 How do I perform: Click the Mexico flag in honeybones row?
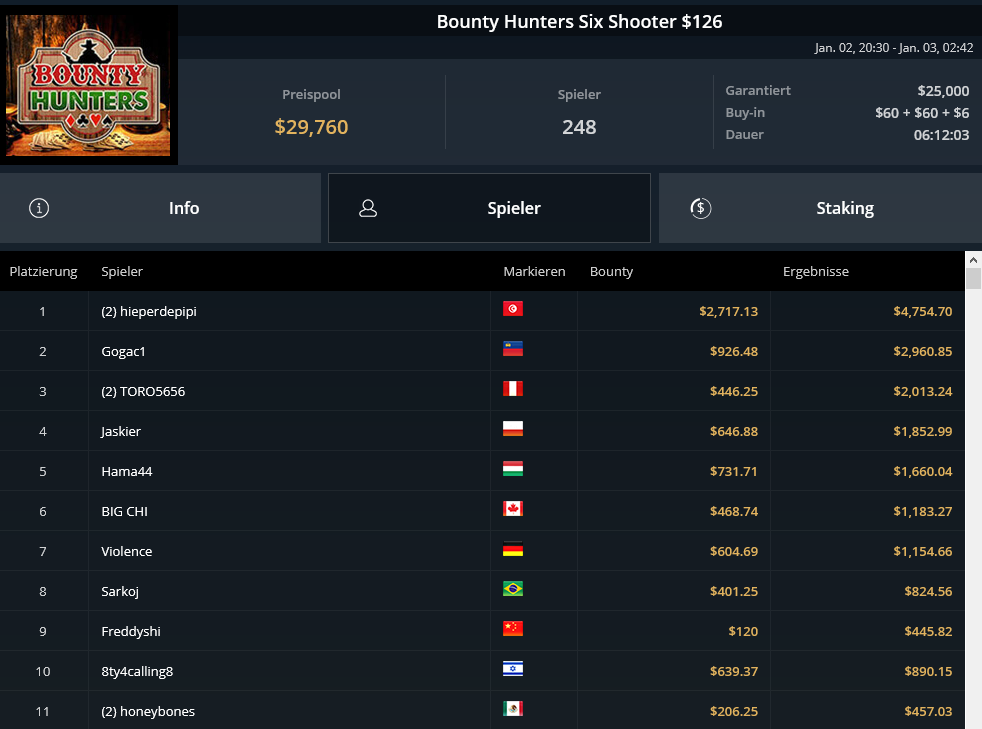[512, 709]
